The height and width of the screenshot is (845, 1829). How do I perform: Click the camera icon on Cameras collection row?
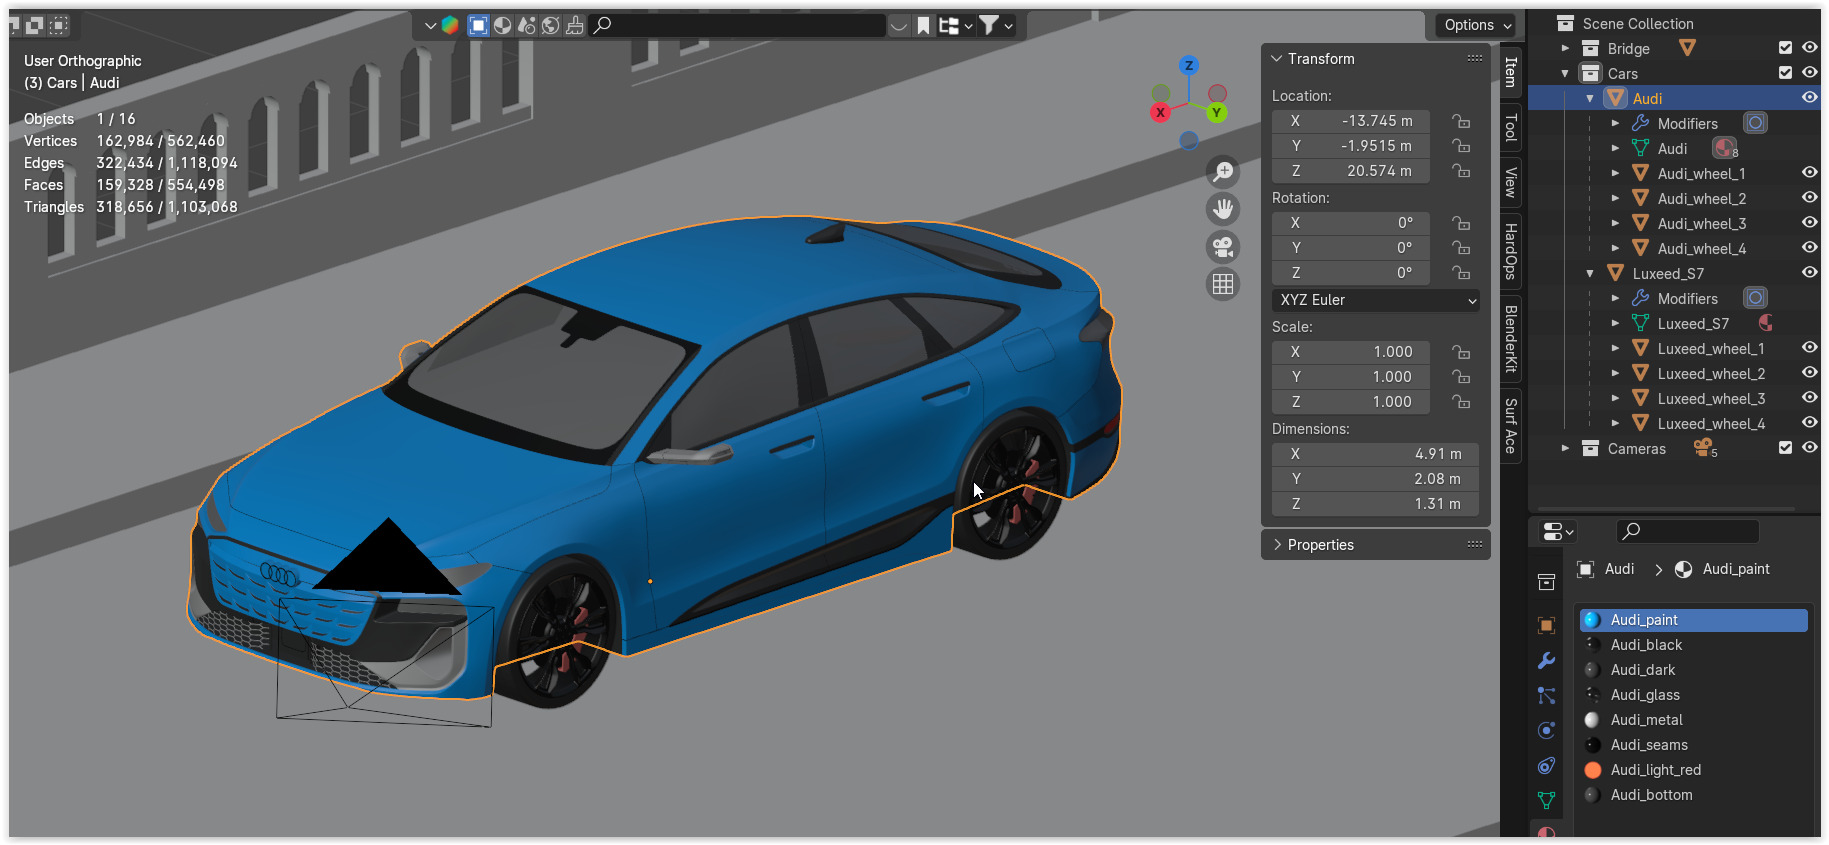(1704, 448)
